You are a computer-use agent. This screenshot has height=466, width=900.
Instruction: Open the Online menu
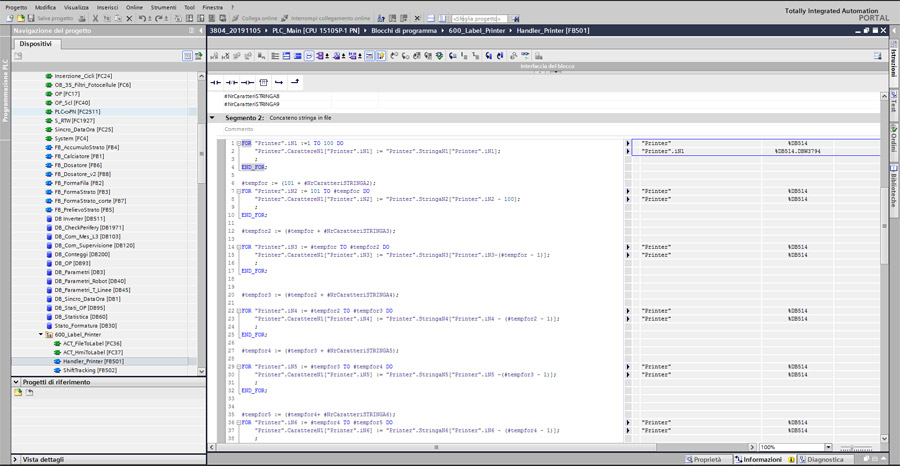pos(134,7)
